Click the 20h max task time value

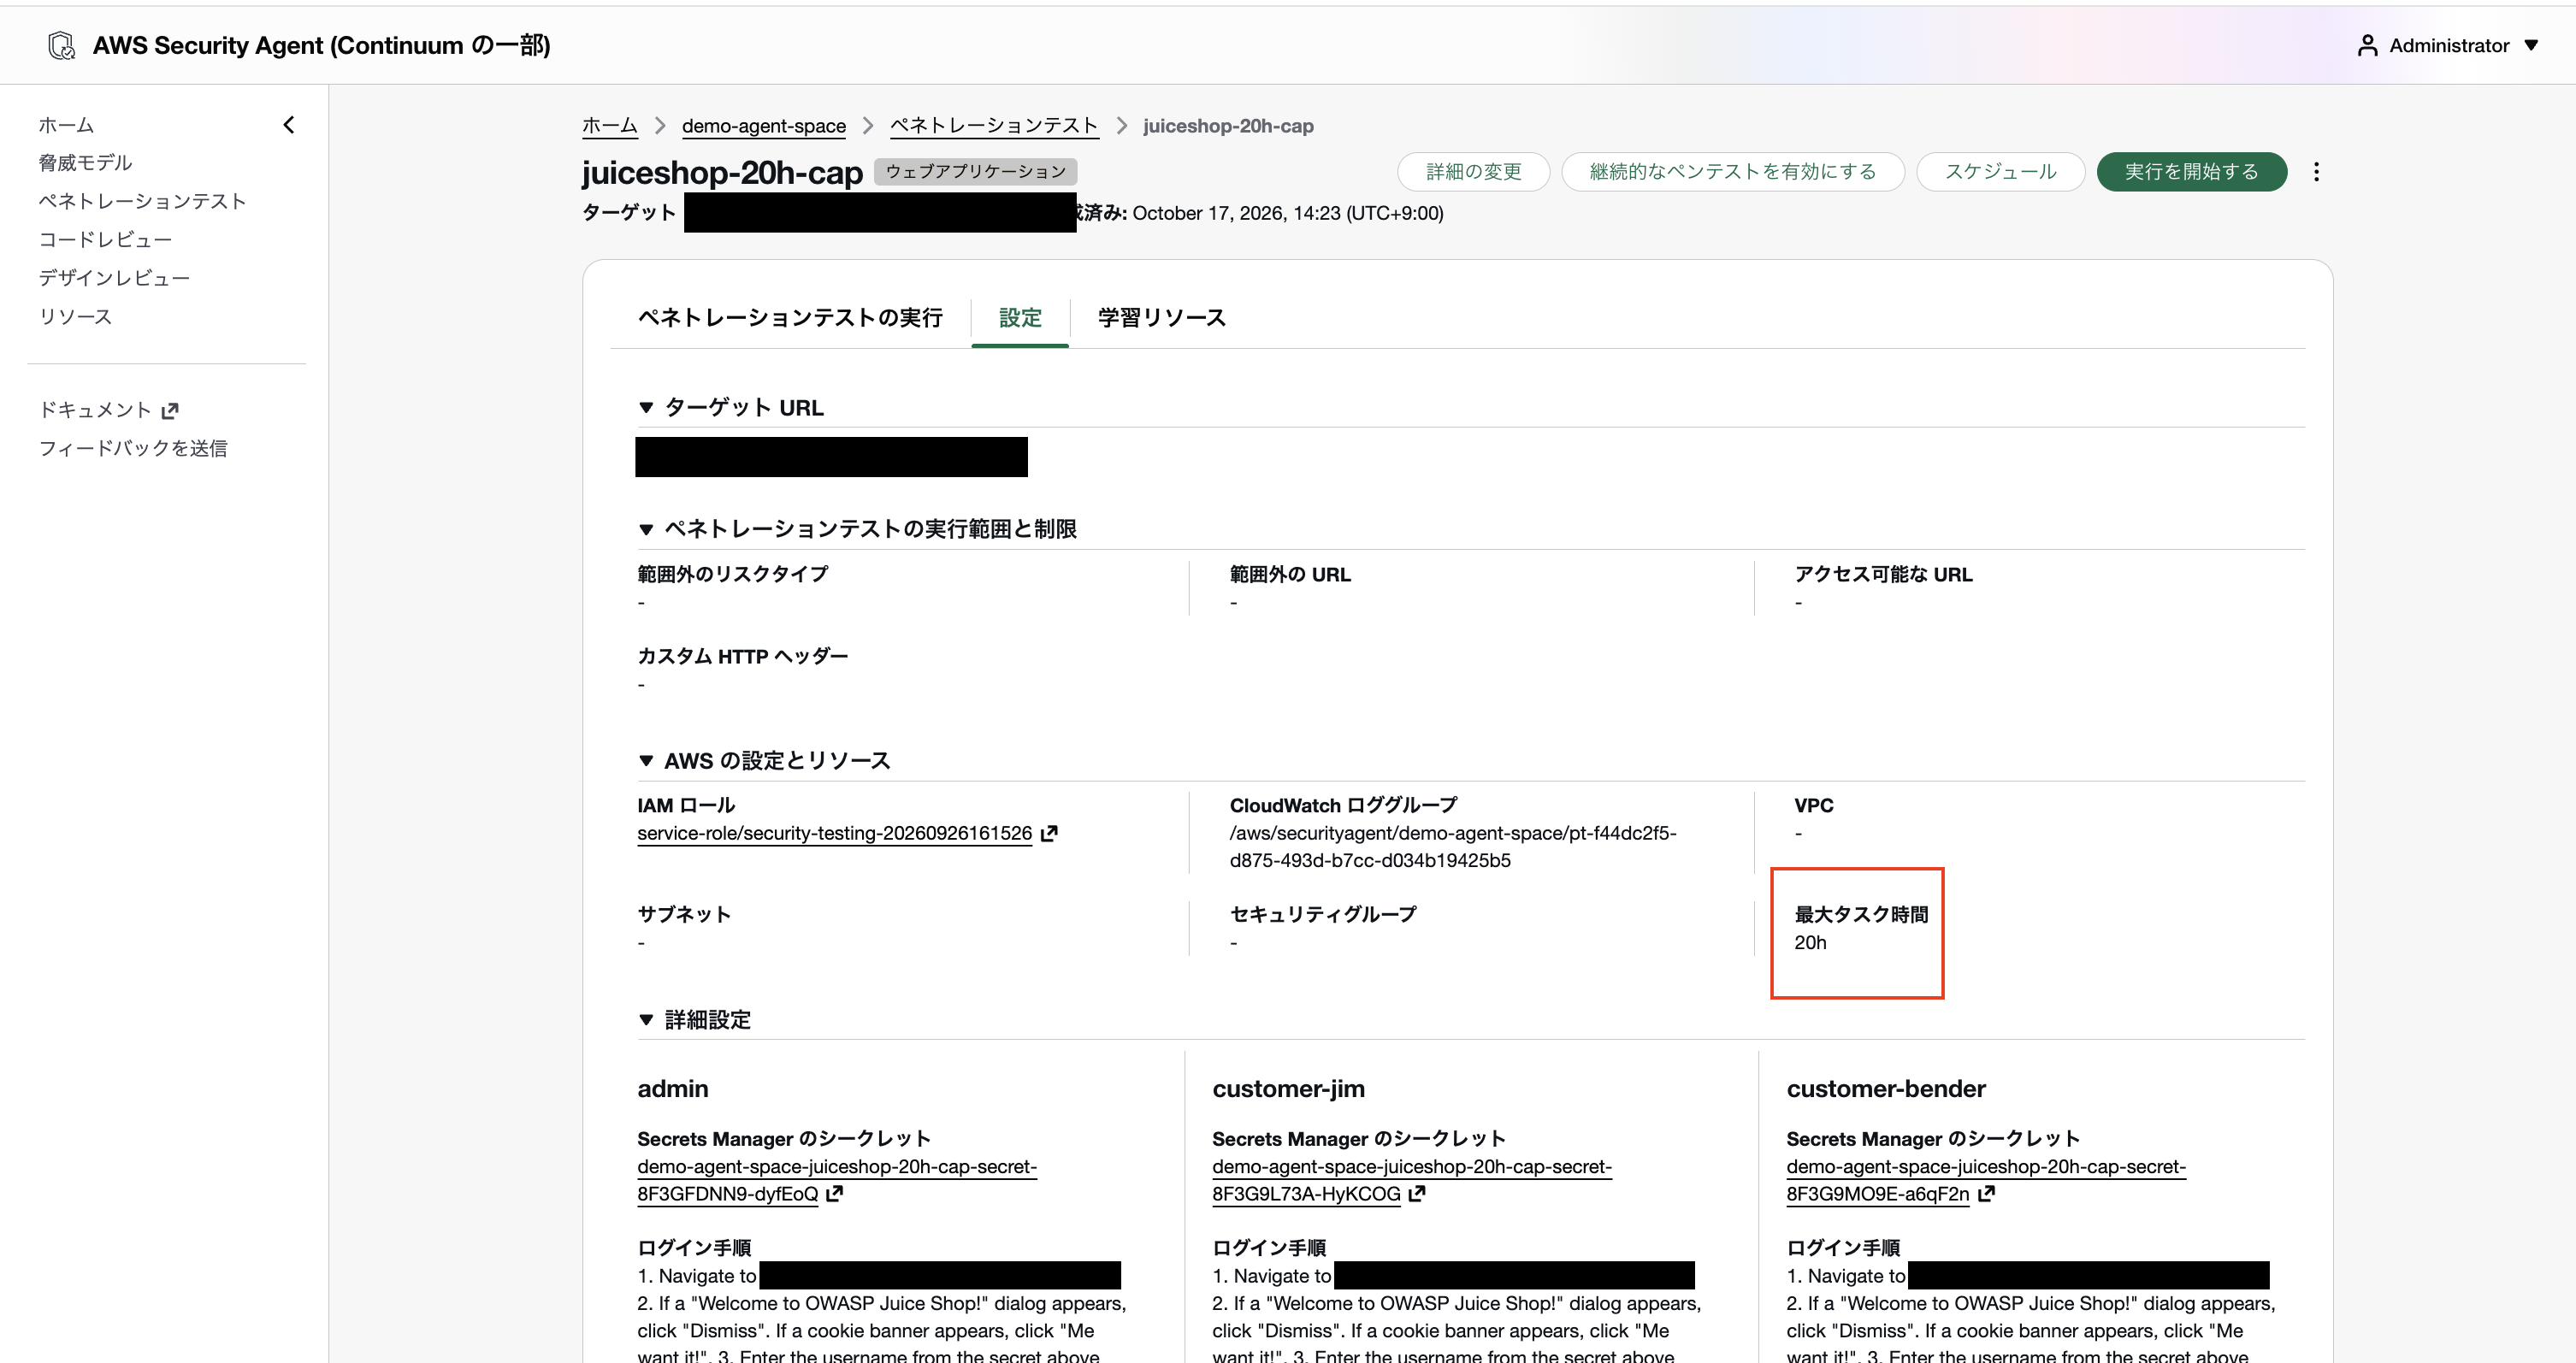click(1809, 942)
